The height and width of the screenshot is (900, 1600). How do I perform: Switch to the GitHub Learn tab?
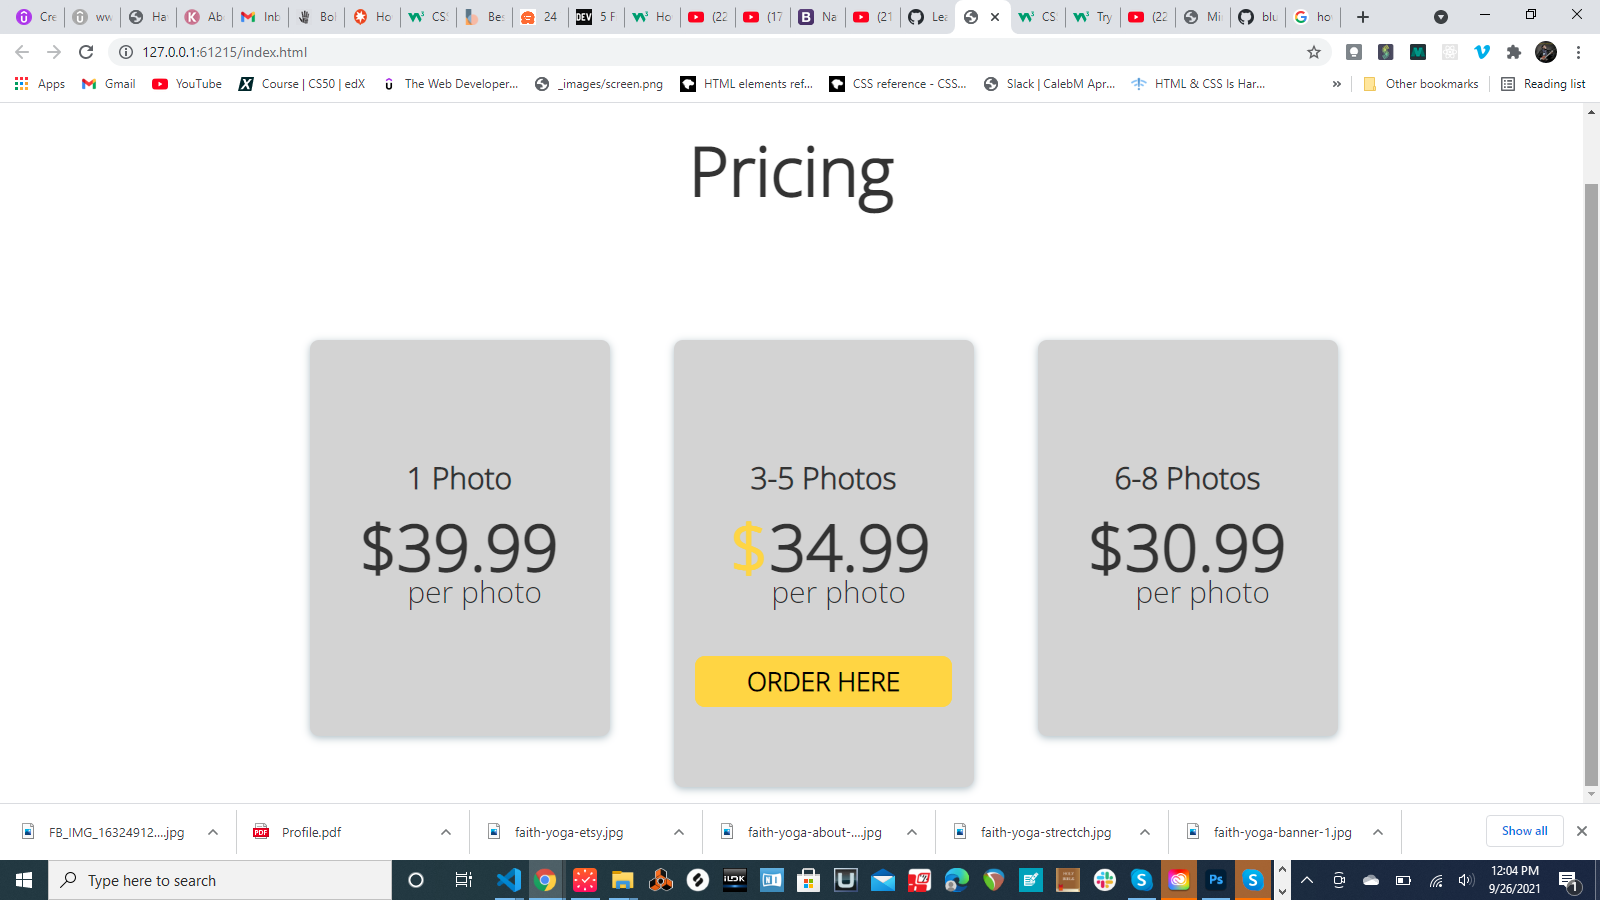928,17
